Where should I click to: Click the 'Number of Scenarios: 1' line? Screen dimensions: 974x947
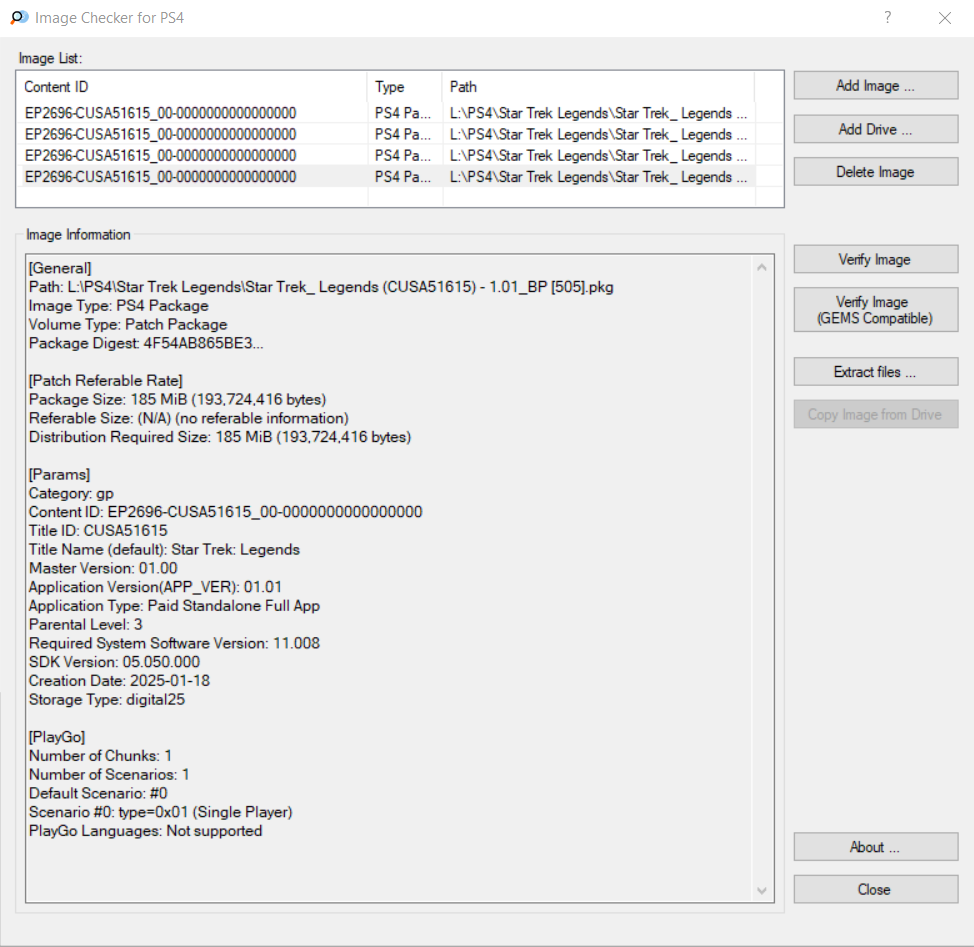(x=109, y=774)
